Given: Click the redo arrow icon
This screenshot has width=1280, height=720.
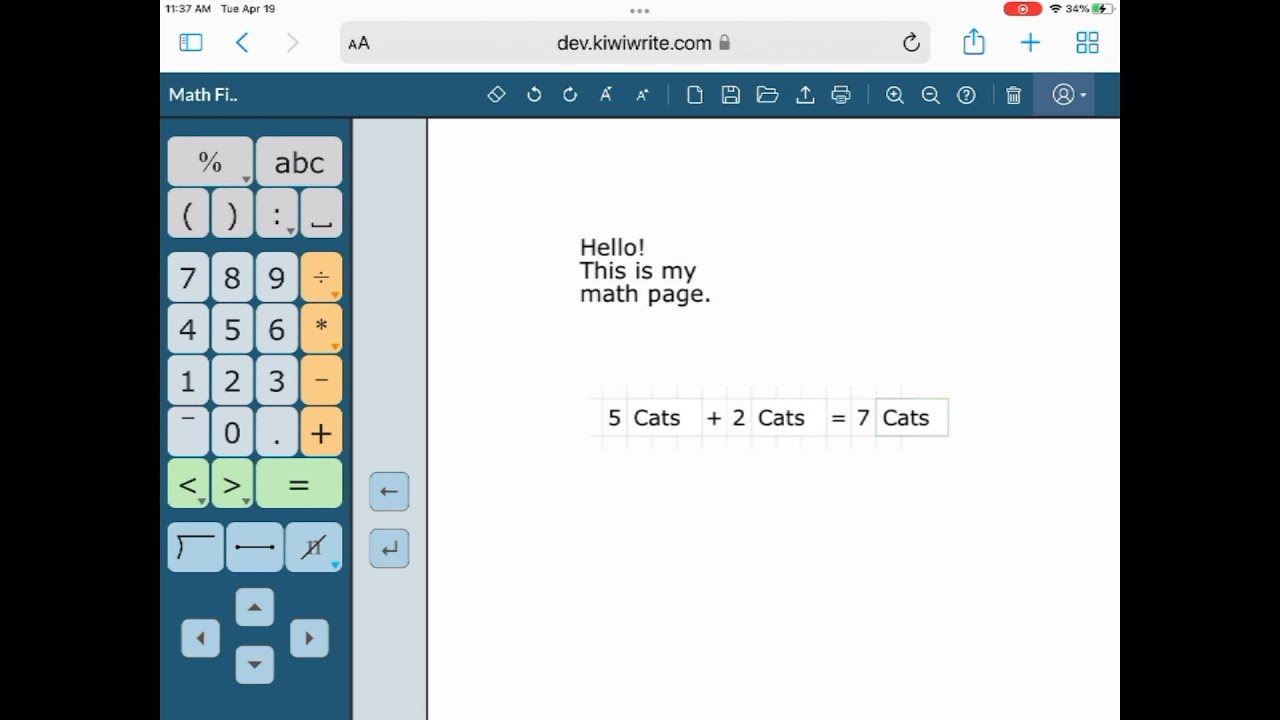Looking at the screenshot, I should pos(570,95).
